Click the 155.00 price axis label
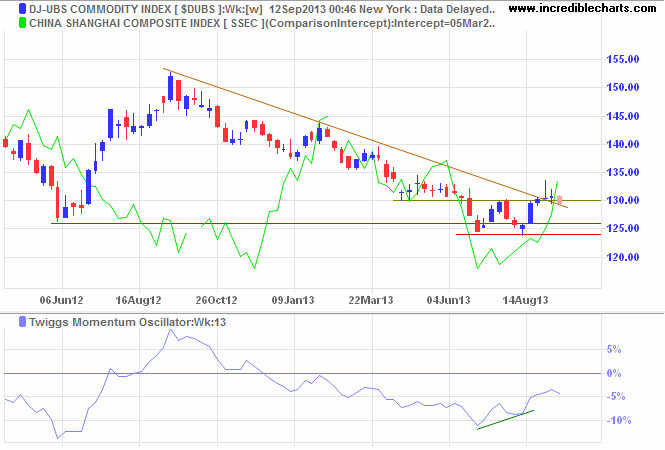The image size is (665, 450). pos(623,59)
